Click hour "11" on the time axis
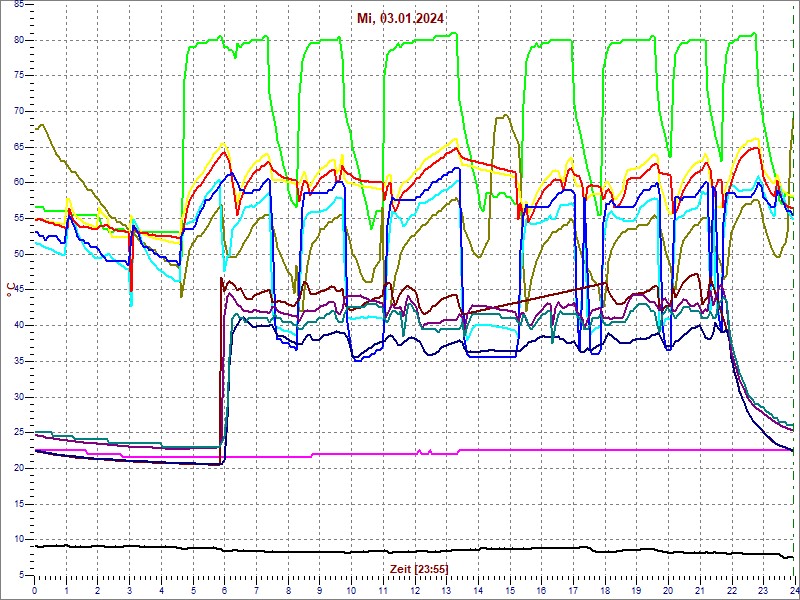This screenshot has width=800, height=600. (x=383, y=588)
